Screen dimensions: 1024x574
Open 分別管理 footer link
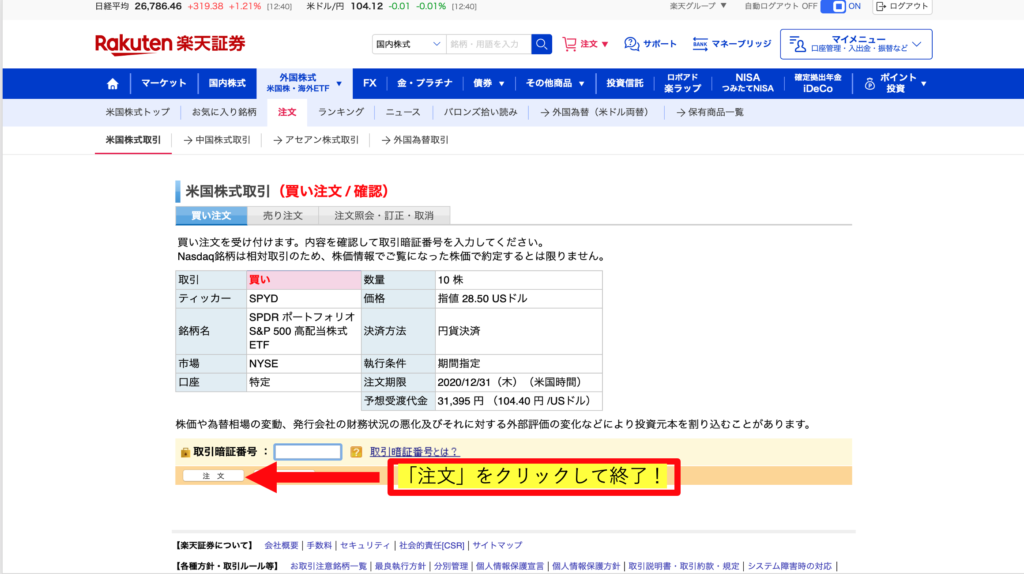click(451, 566)
